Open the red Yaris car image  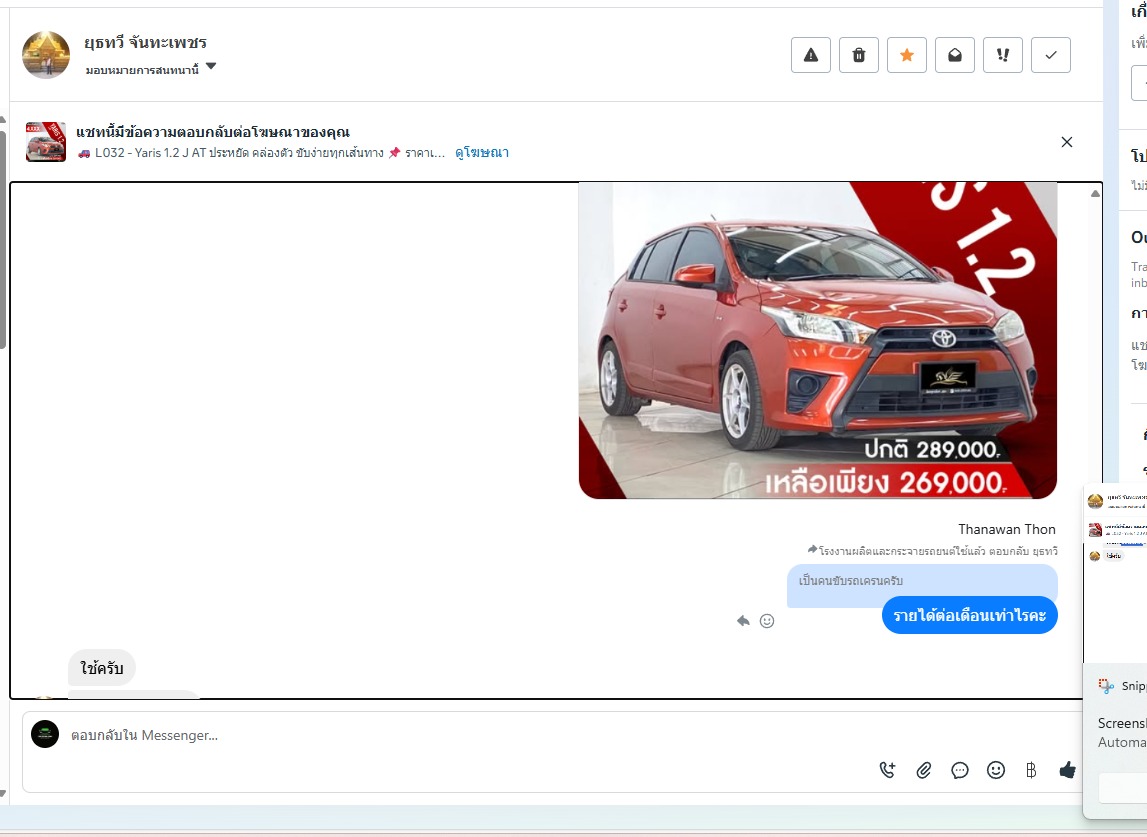817,340
